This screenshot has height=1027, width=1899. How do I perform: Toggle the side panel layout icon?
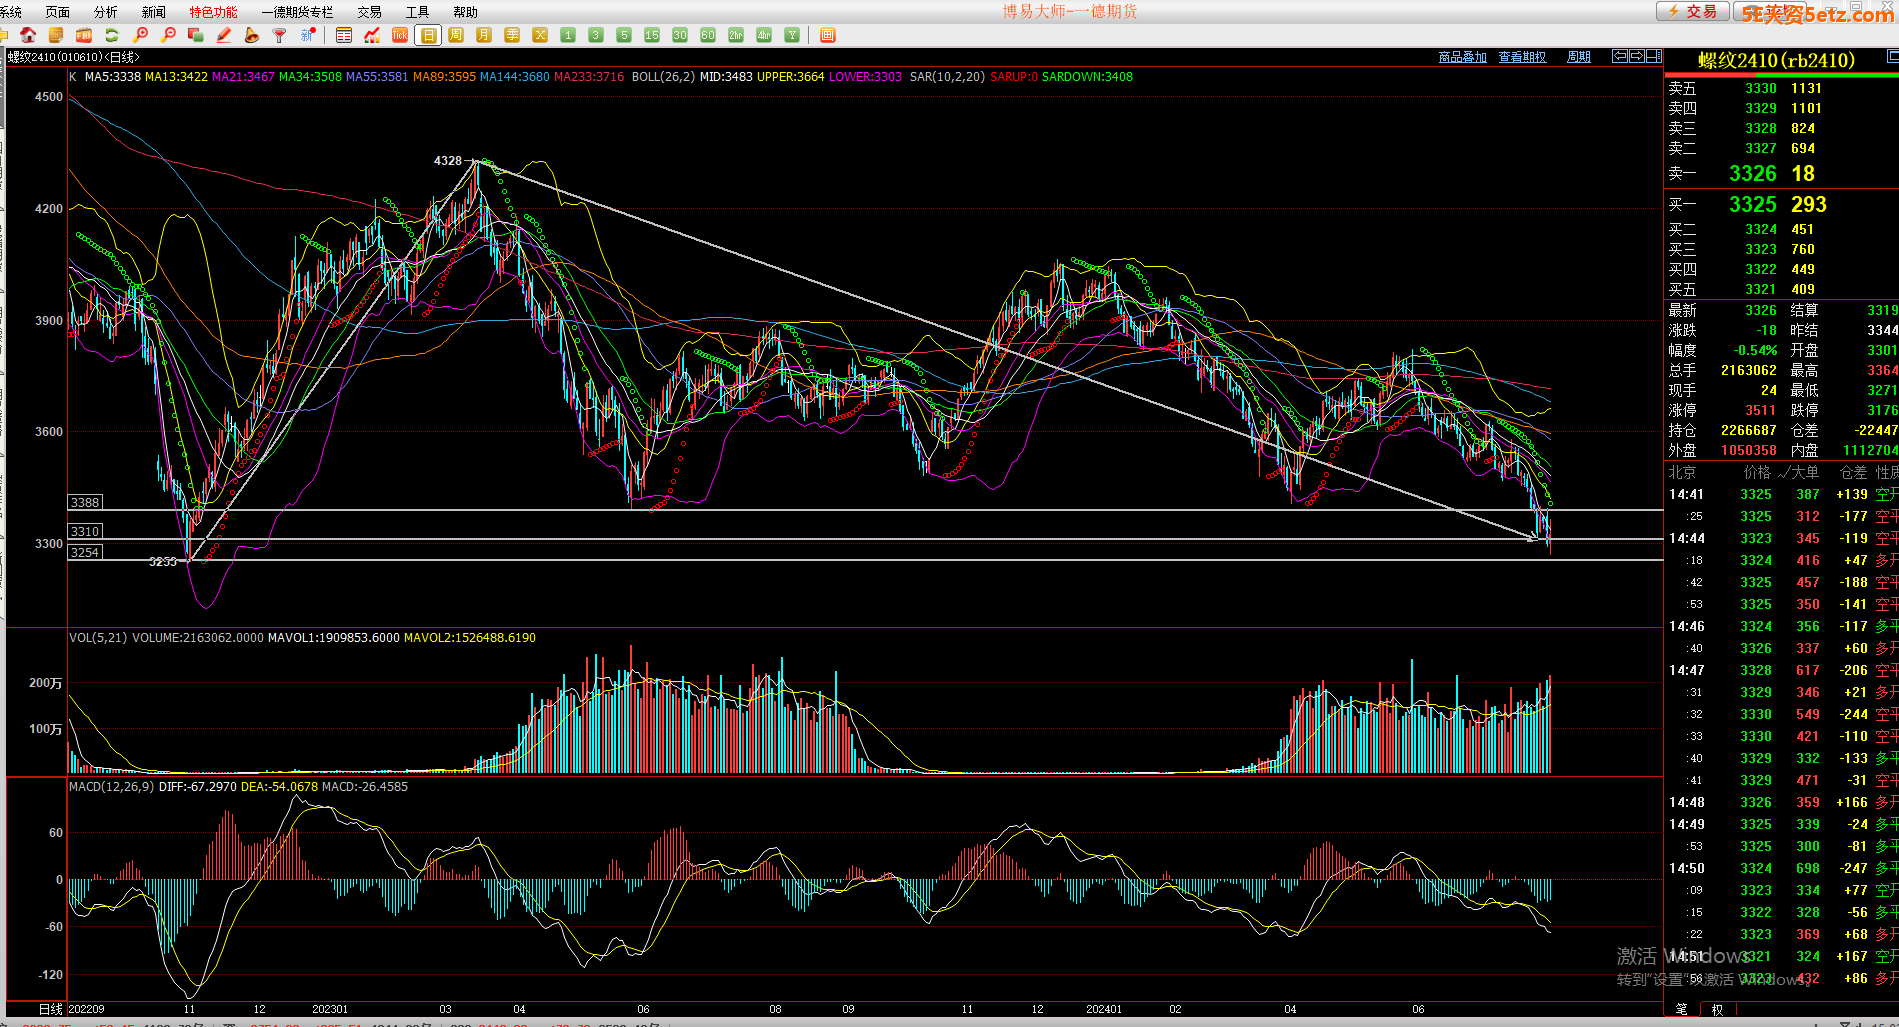click(1654, 57)
